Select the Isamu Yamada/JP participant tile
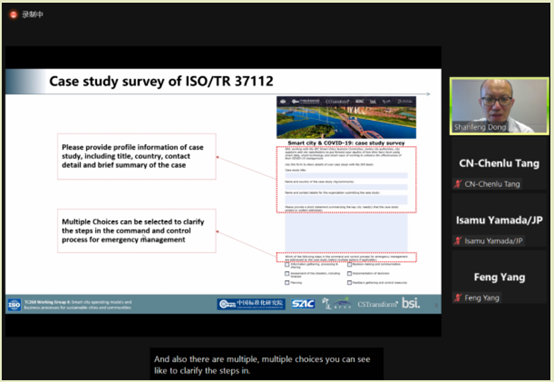The height and width of the screenshot is (382, 554). pos(499,221)
